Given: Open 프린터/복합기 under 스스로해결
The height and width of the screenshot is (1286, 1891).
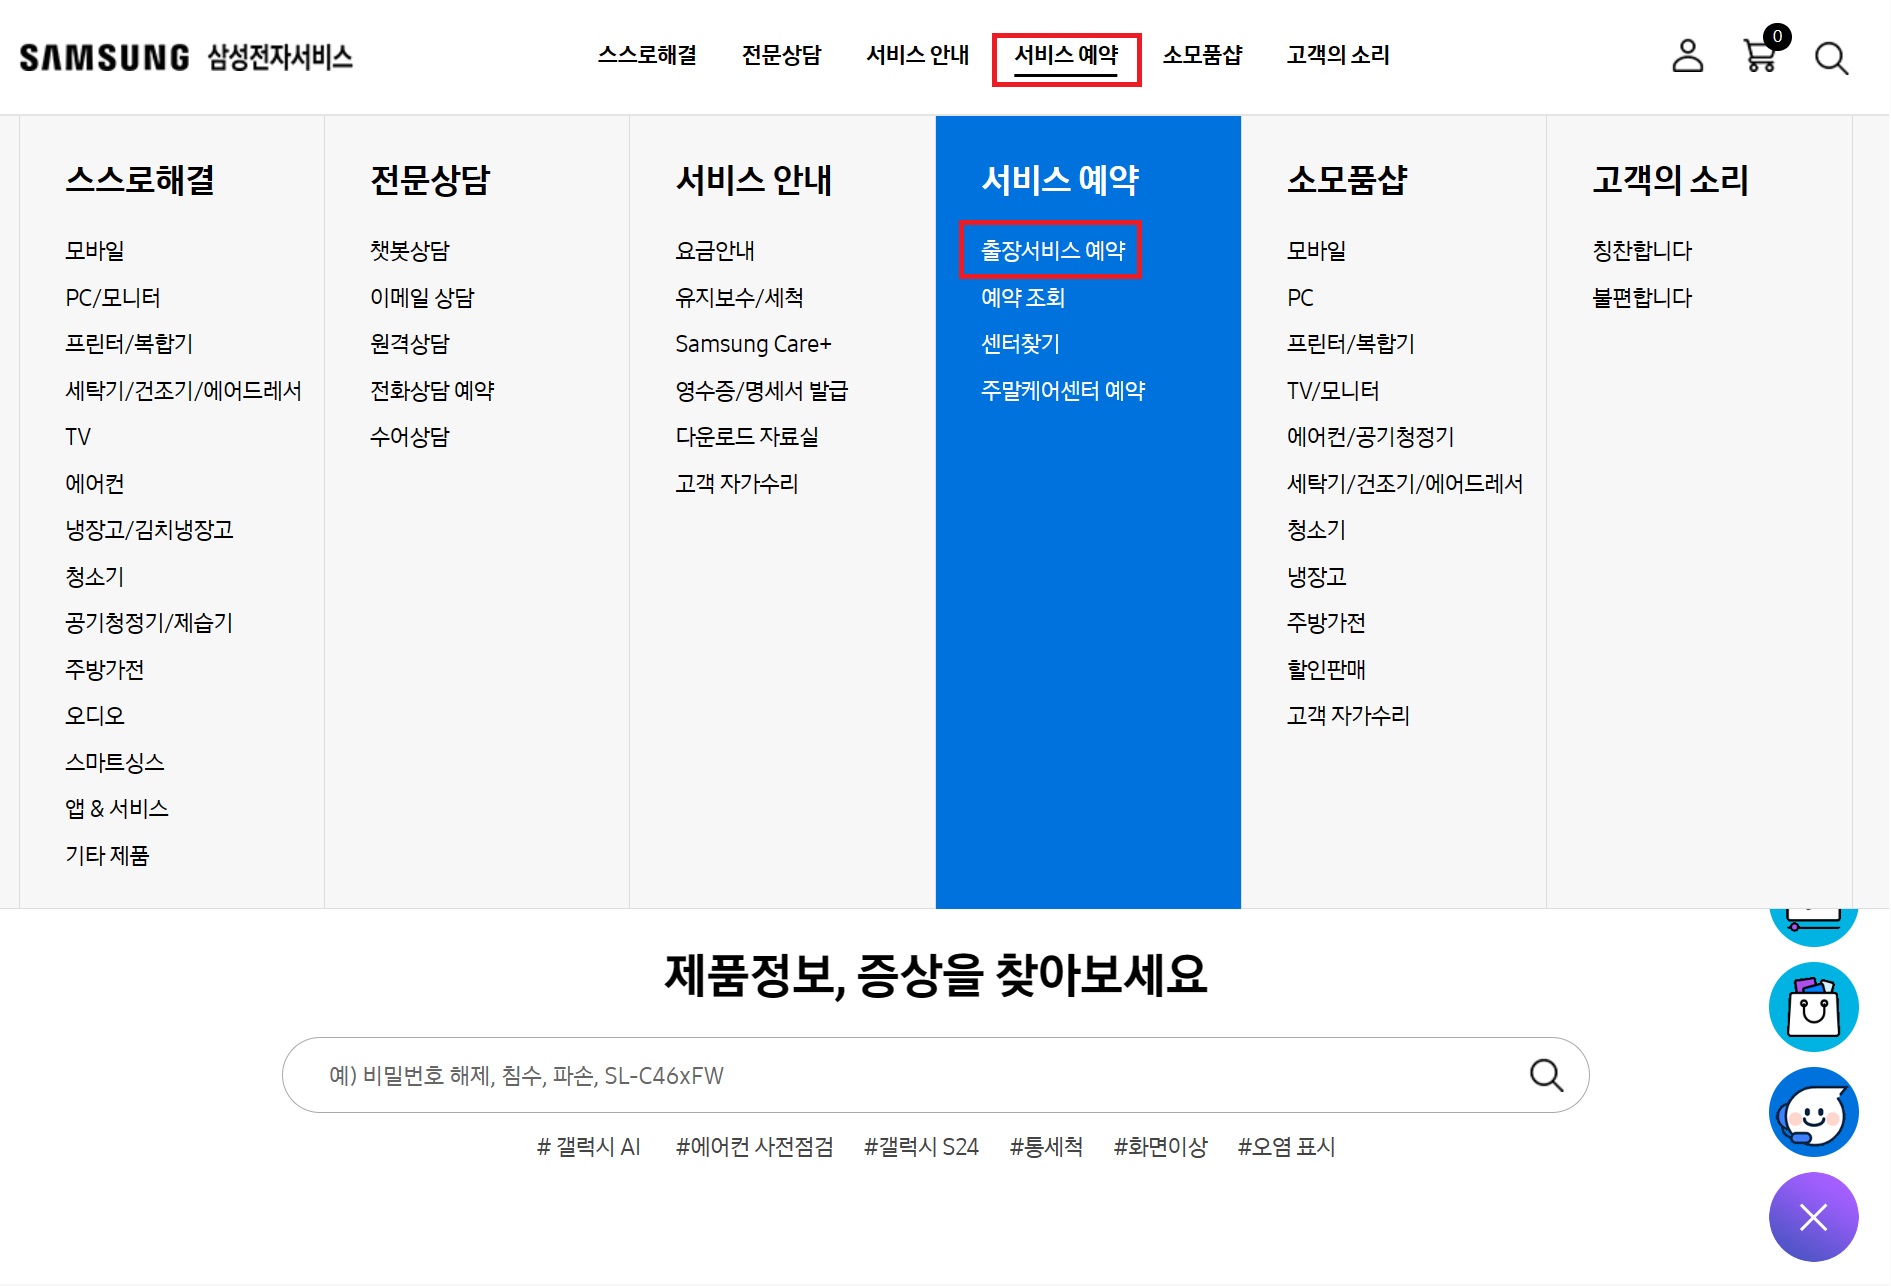Looking at the screenshot, I should 129,343.
